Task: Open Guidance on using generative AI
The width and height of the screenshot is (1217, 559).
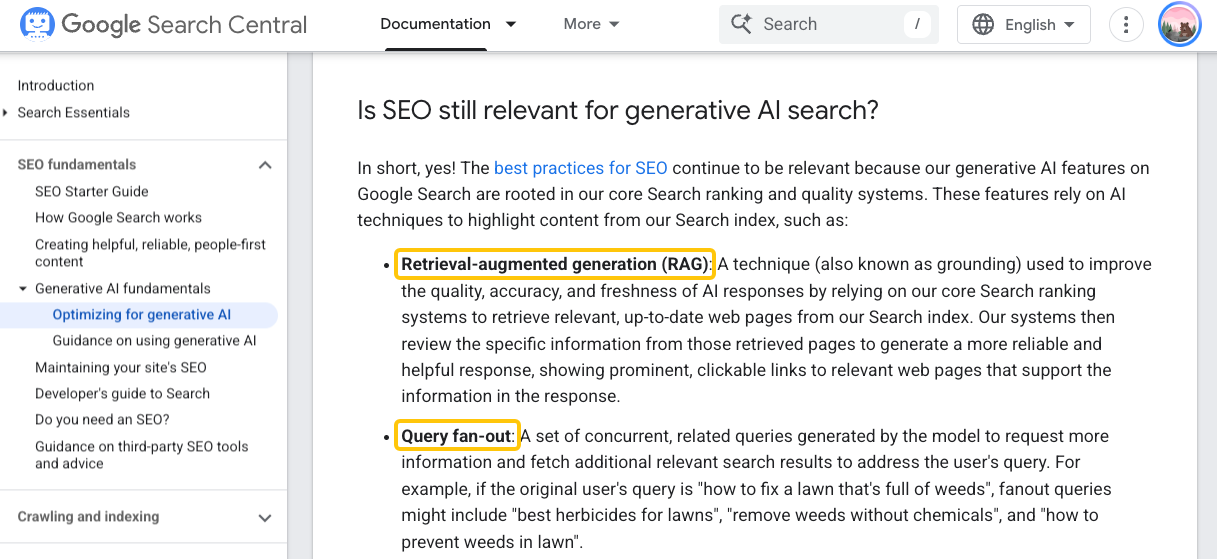Action: tap(154, 341)
